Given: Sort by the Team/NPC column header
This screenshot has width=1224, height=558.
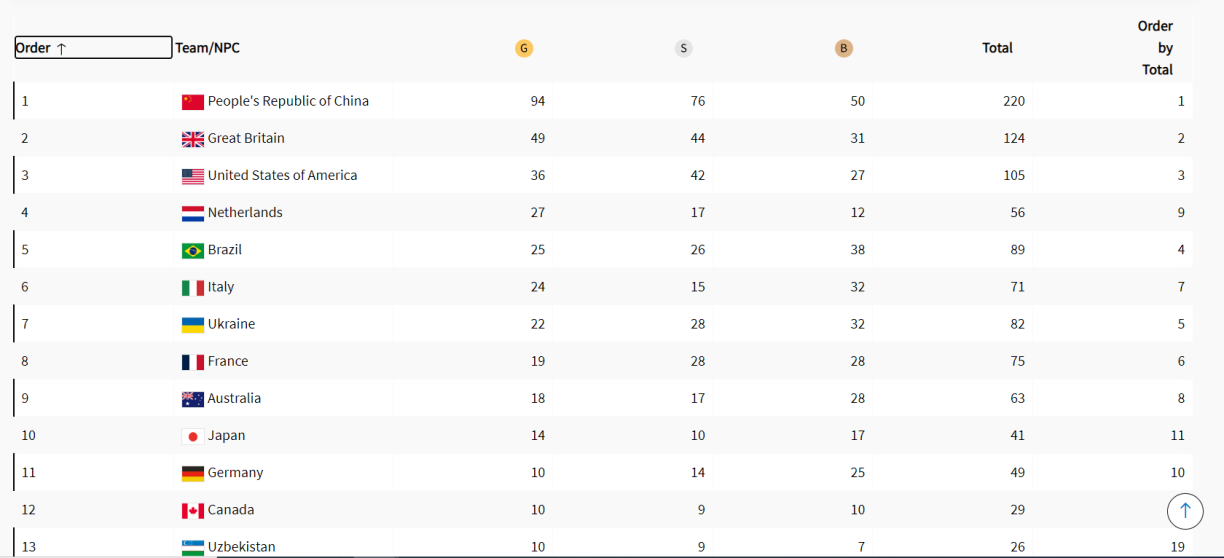Looking at the screenshot, I should click(x=207, y=48).
